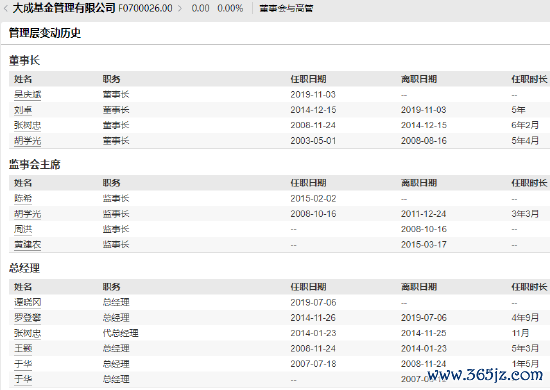Screen dimensions: 550x390
Task: Open 张树忠 link in the 代总经理 row
Action: 27,333
